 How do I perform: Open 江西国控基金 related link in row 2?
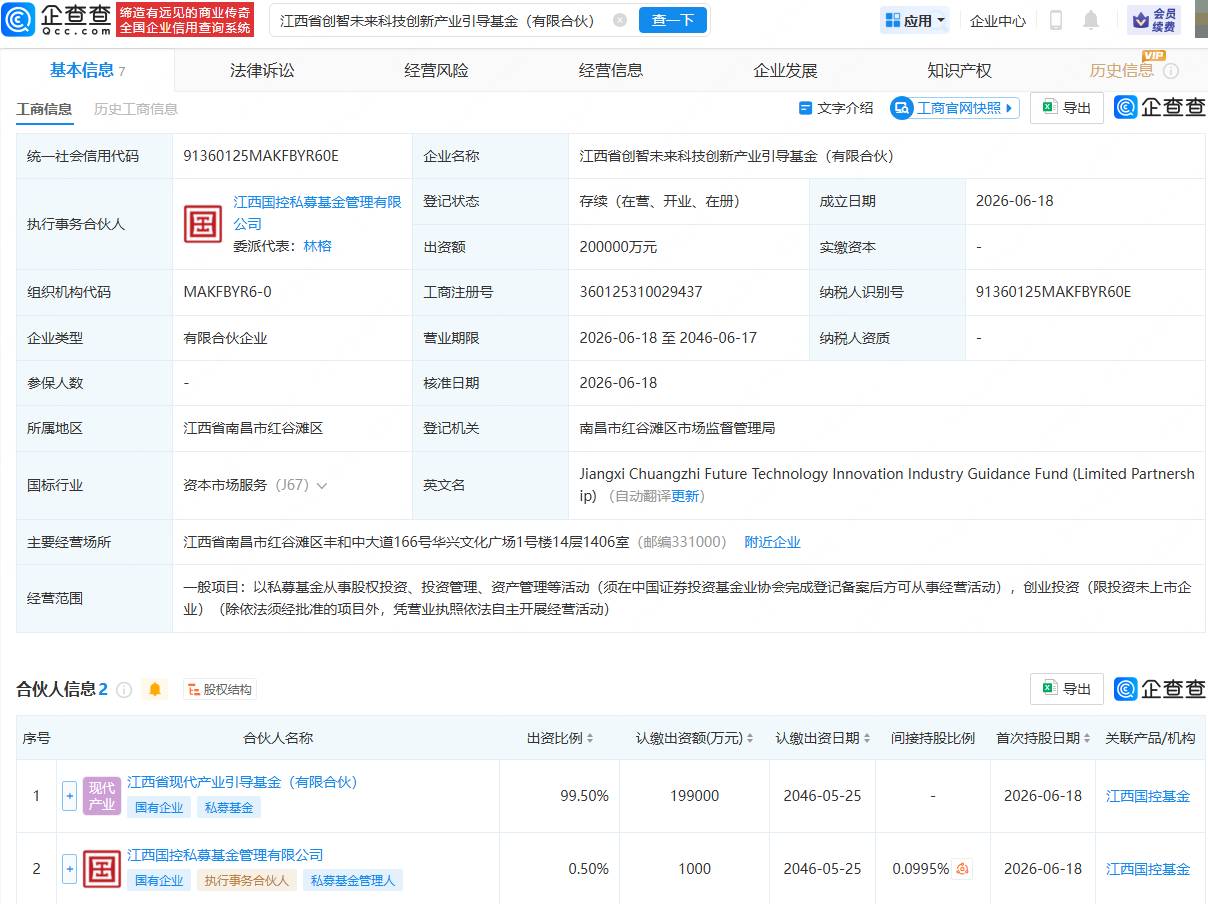click(1148, 869)
